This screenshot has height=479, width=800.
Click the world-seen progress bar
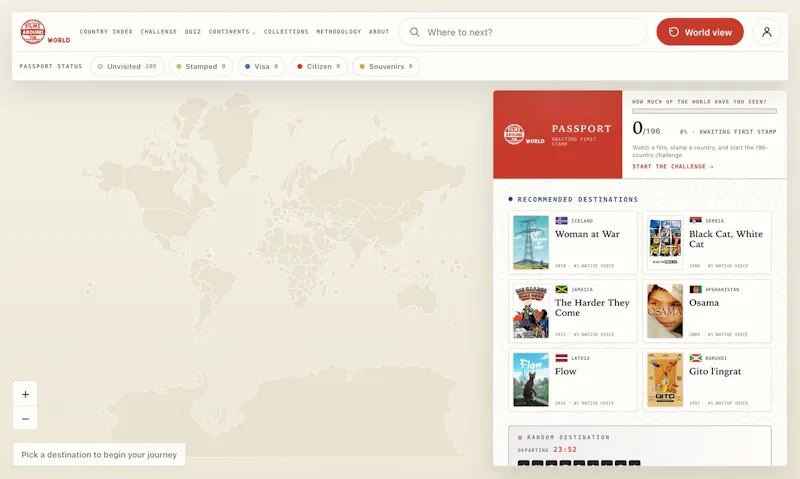pyautogui.click(x=704, y=111)
